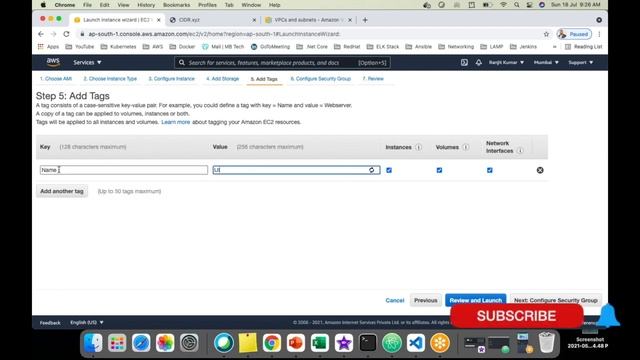Open the GoToMeeting bookmark

click(x=270, y=47)
